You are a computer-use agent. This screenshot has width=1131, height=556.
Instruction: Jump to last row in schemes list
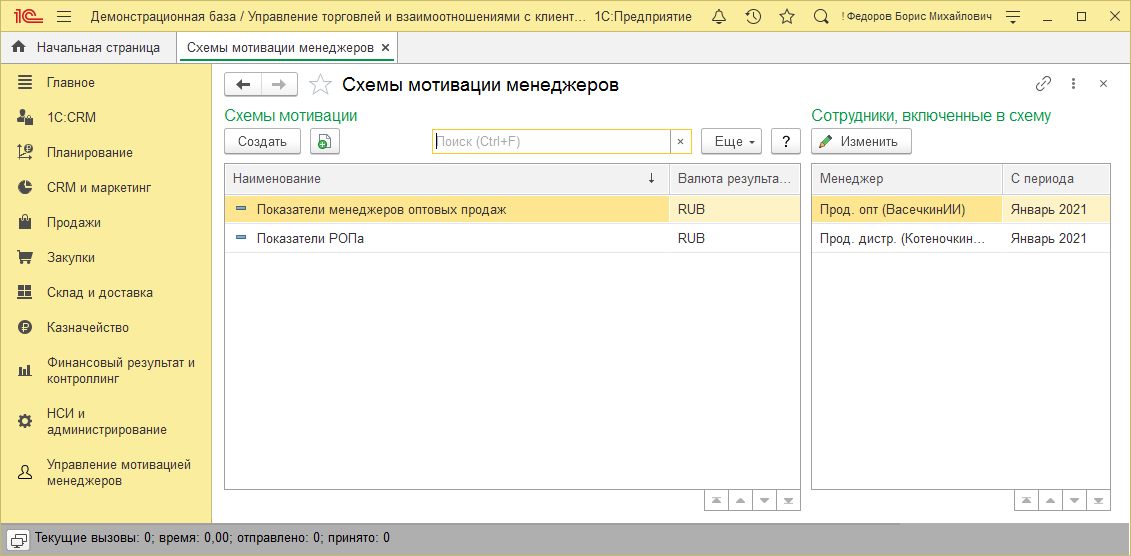coord(788,500)
